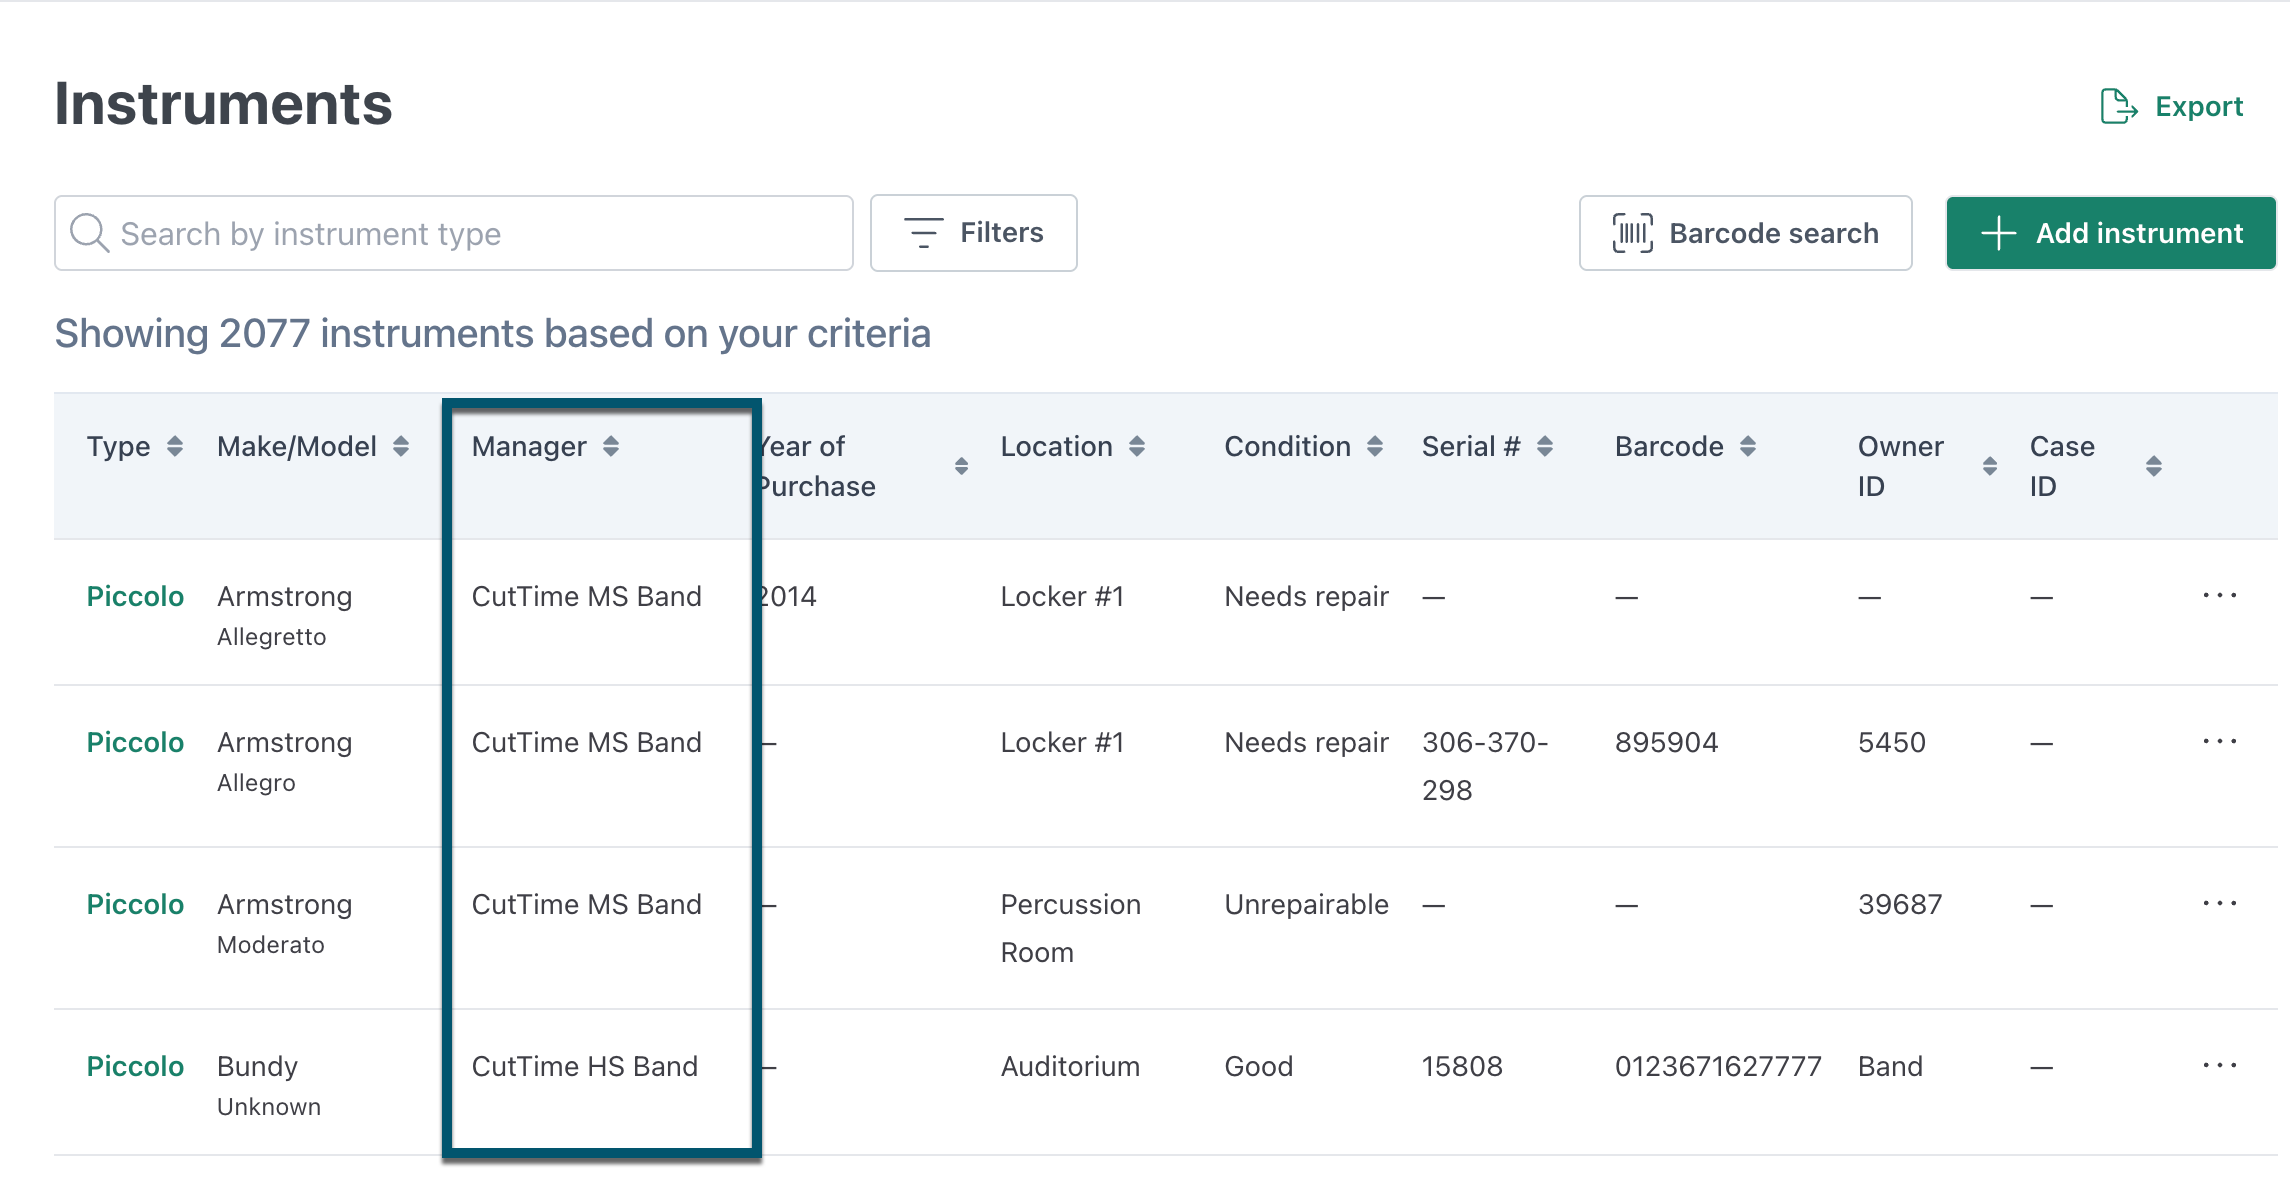Click the Filters funnel lines icon
Image resolution: width=2290 pixels, height=1178 pixels.
coord(923,233)
